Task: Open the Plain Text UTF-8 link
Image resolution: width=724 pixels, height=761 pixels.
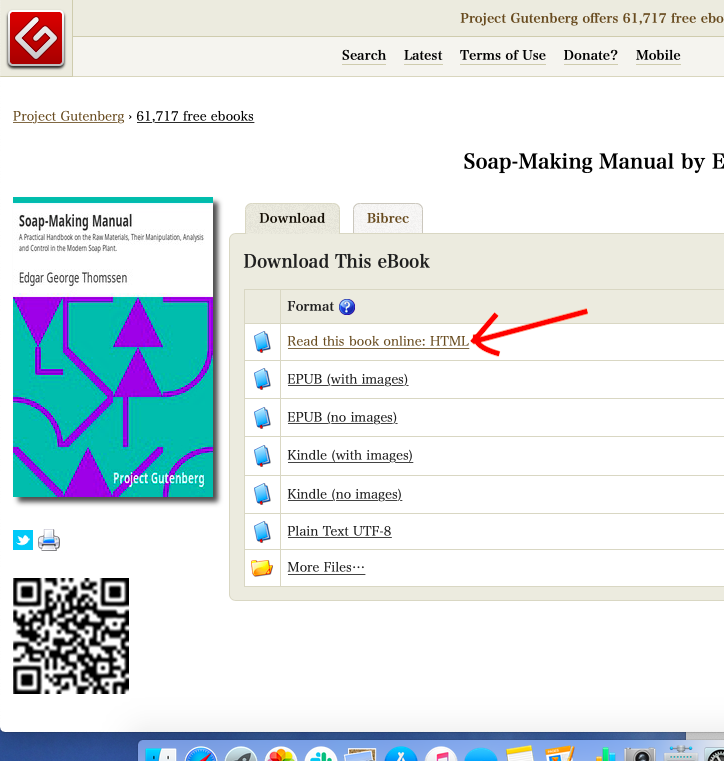Action: 339,531
